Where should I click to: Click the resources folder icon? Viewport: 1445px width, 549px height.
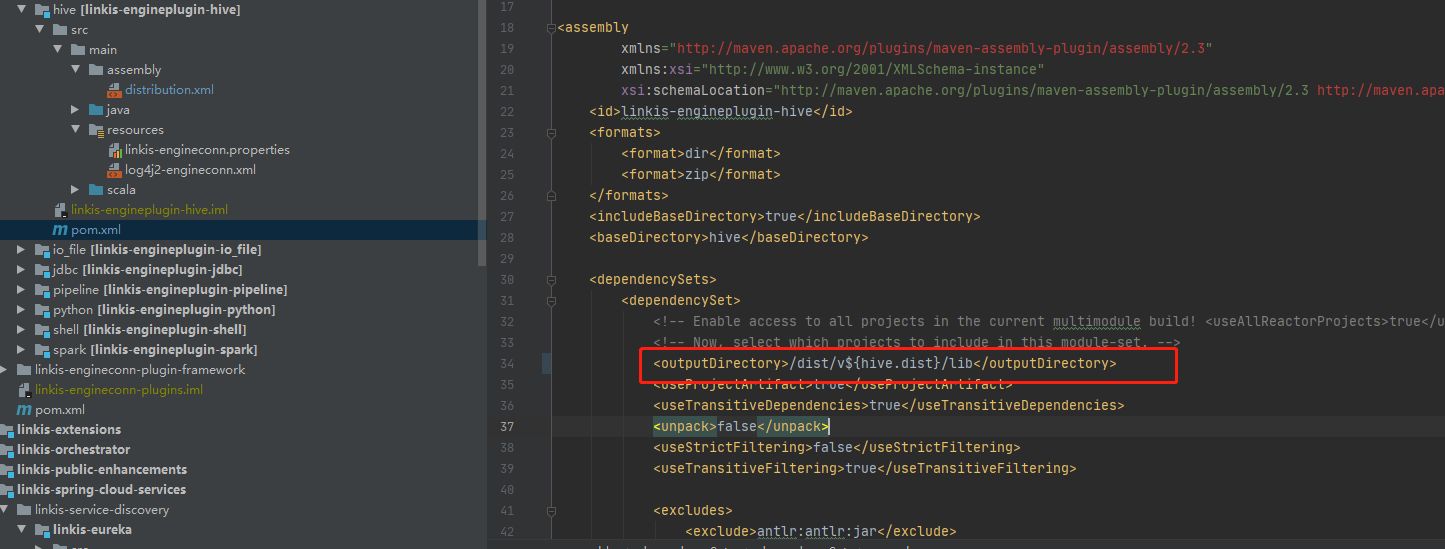pyautogui.click(x=95, y=129)
